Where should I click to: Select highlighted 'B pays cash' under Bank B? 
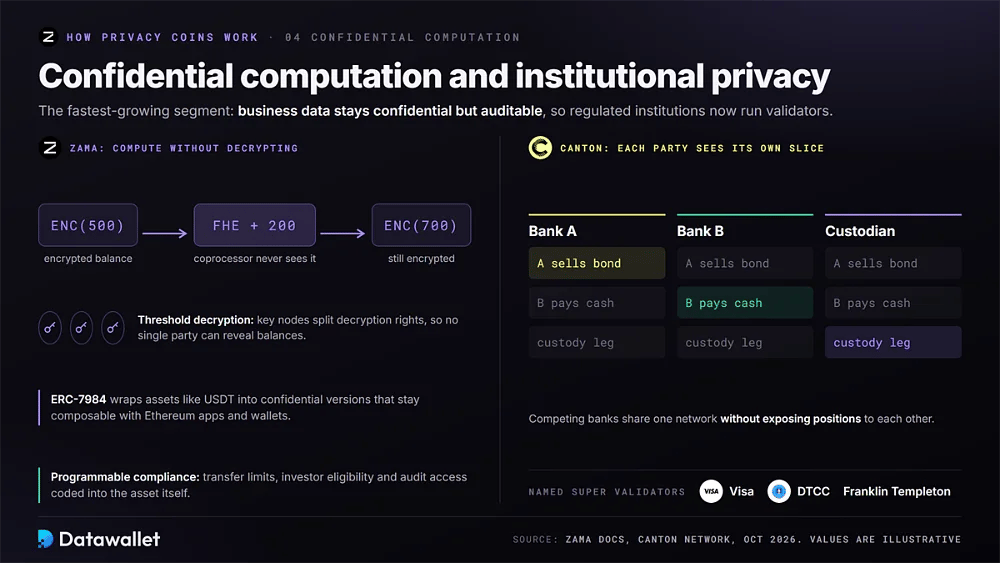pyautogui.click(x=745, y=303)
